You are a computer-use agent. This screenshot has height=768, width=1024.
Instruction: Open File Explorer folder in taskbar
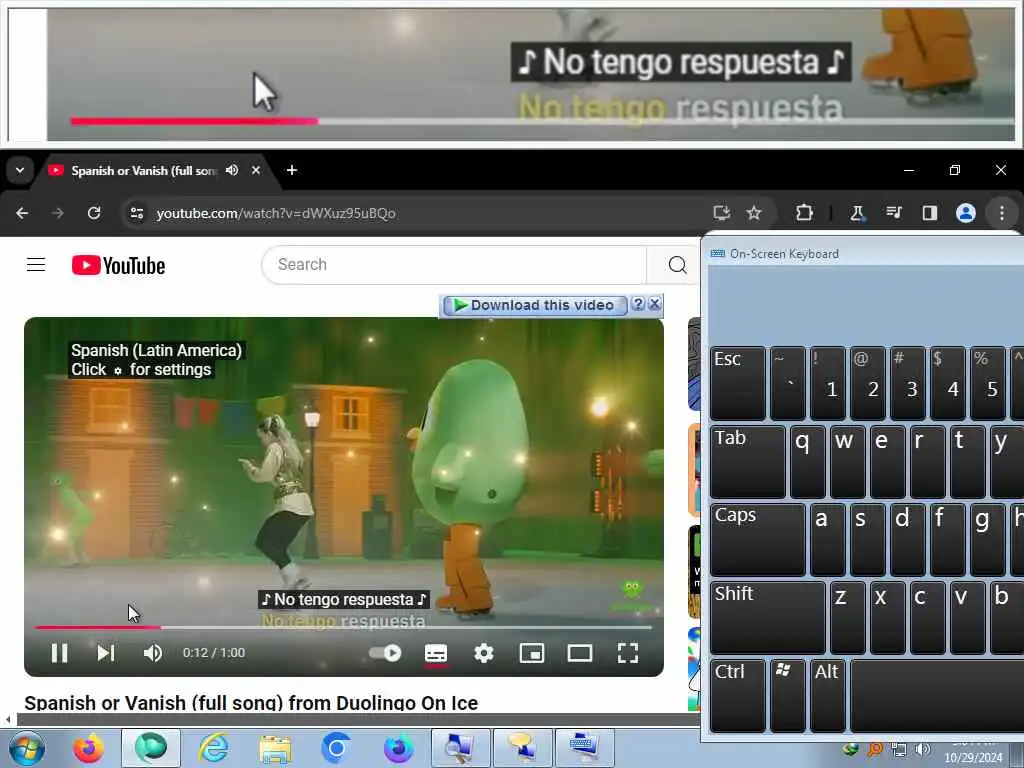pyautogui.click(x=275, y=748)
